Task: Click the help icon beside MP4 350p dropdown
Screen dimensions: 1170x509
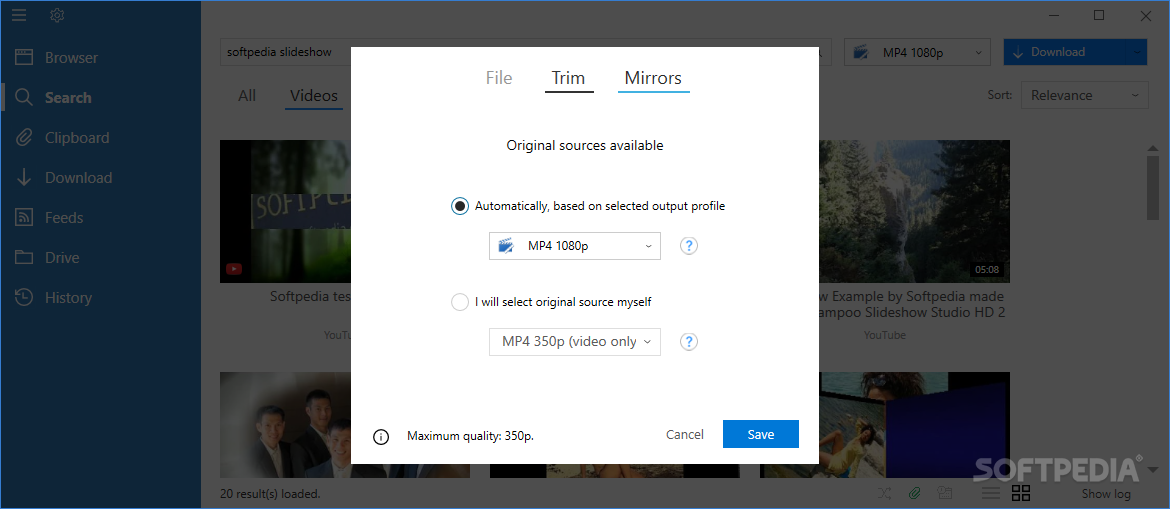Action: click(688, 342)
